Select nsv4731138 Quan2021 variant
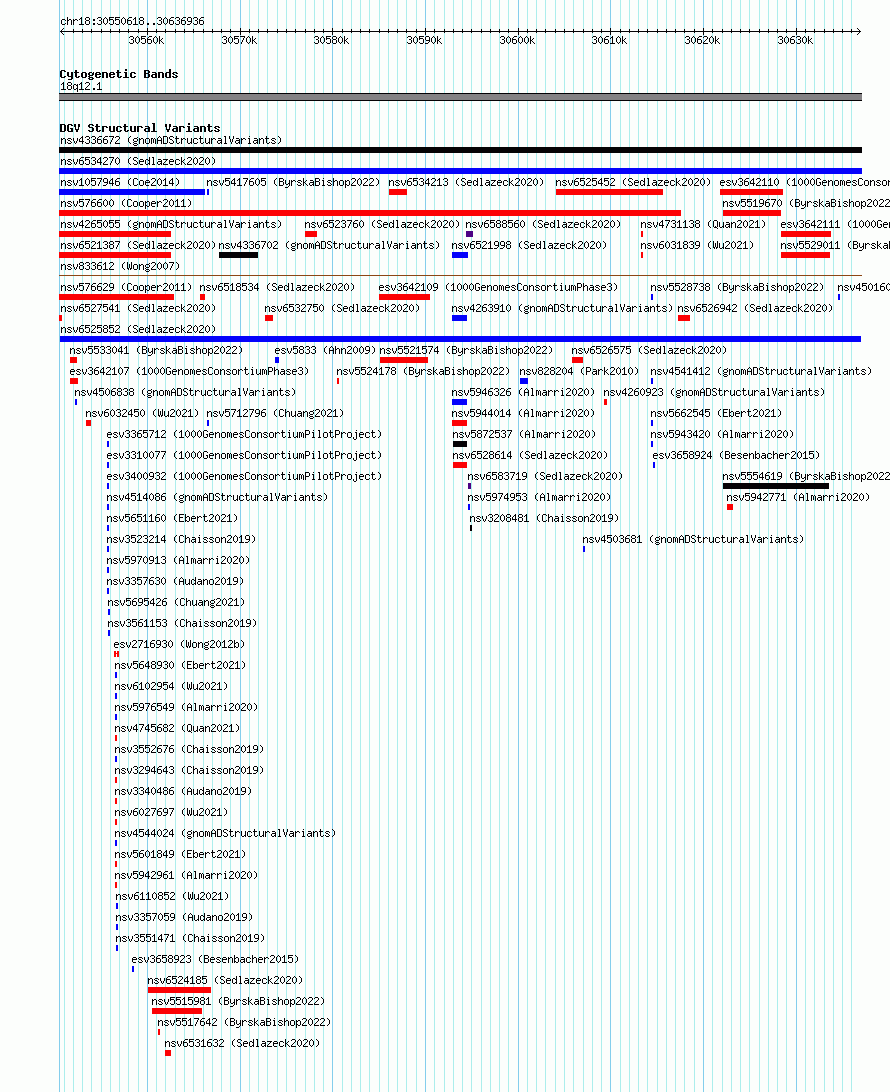 pos(703,224)
